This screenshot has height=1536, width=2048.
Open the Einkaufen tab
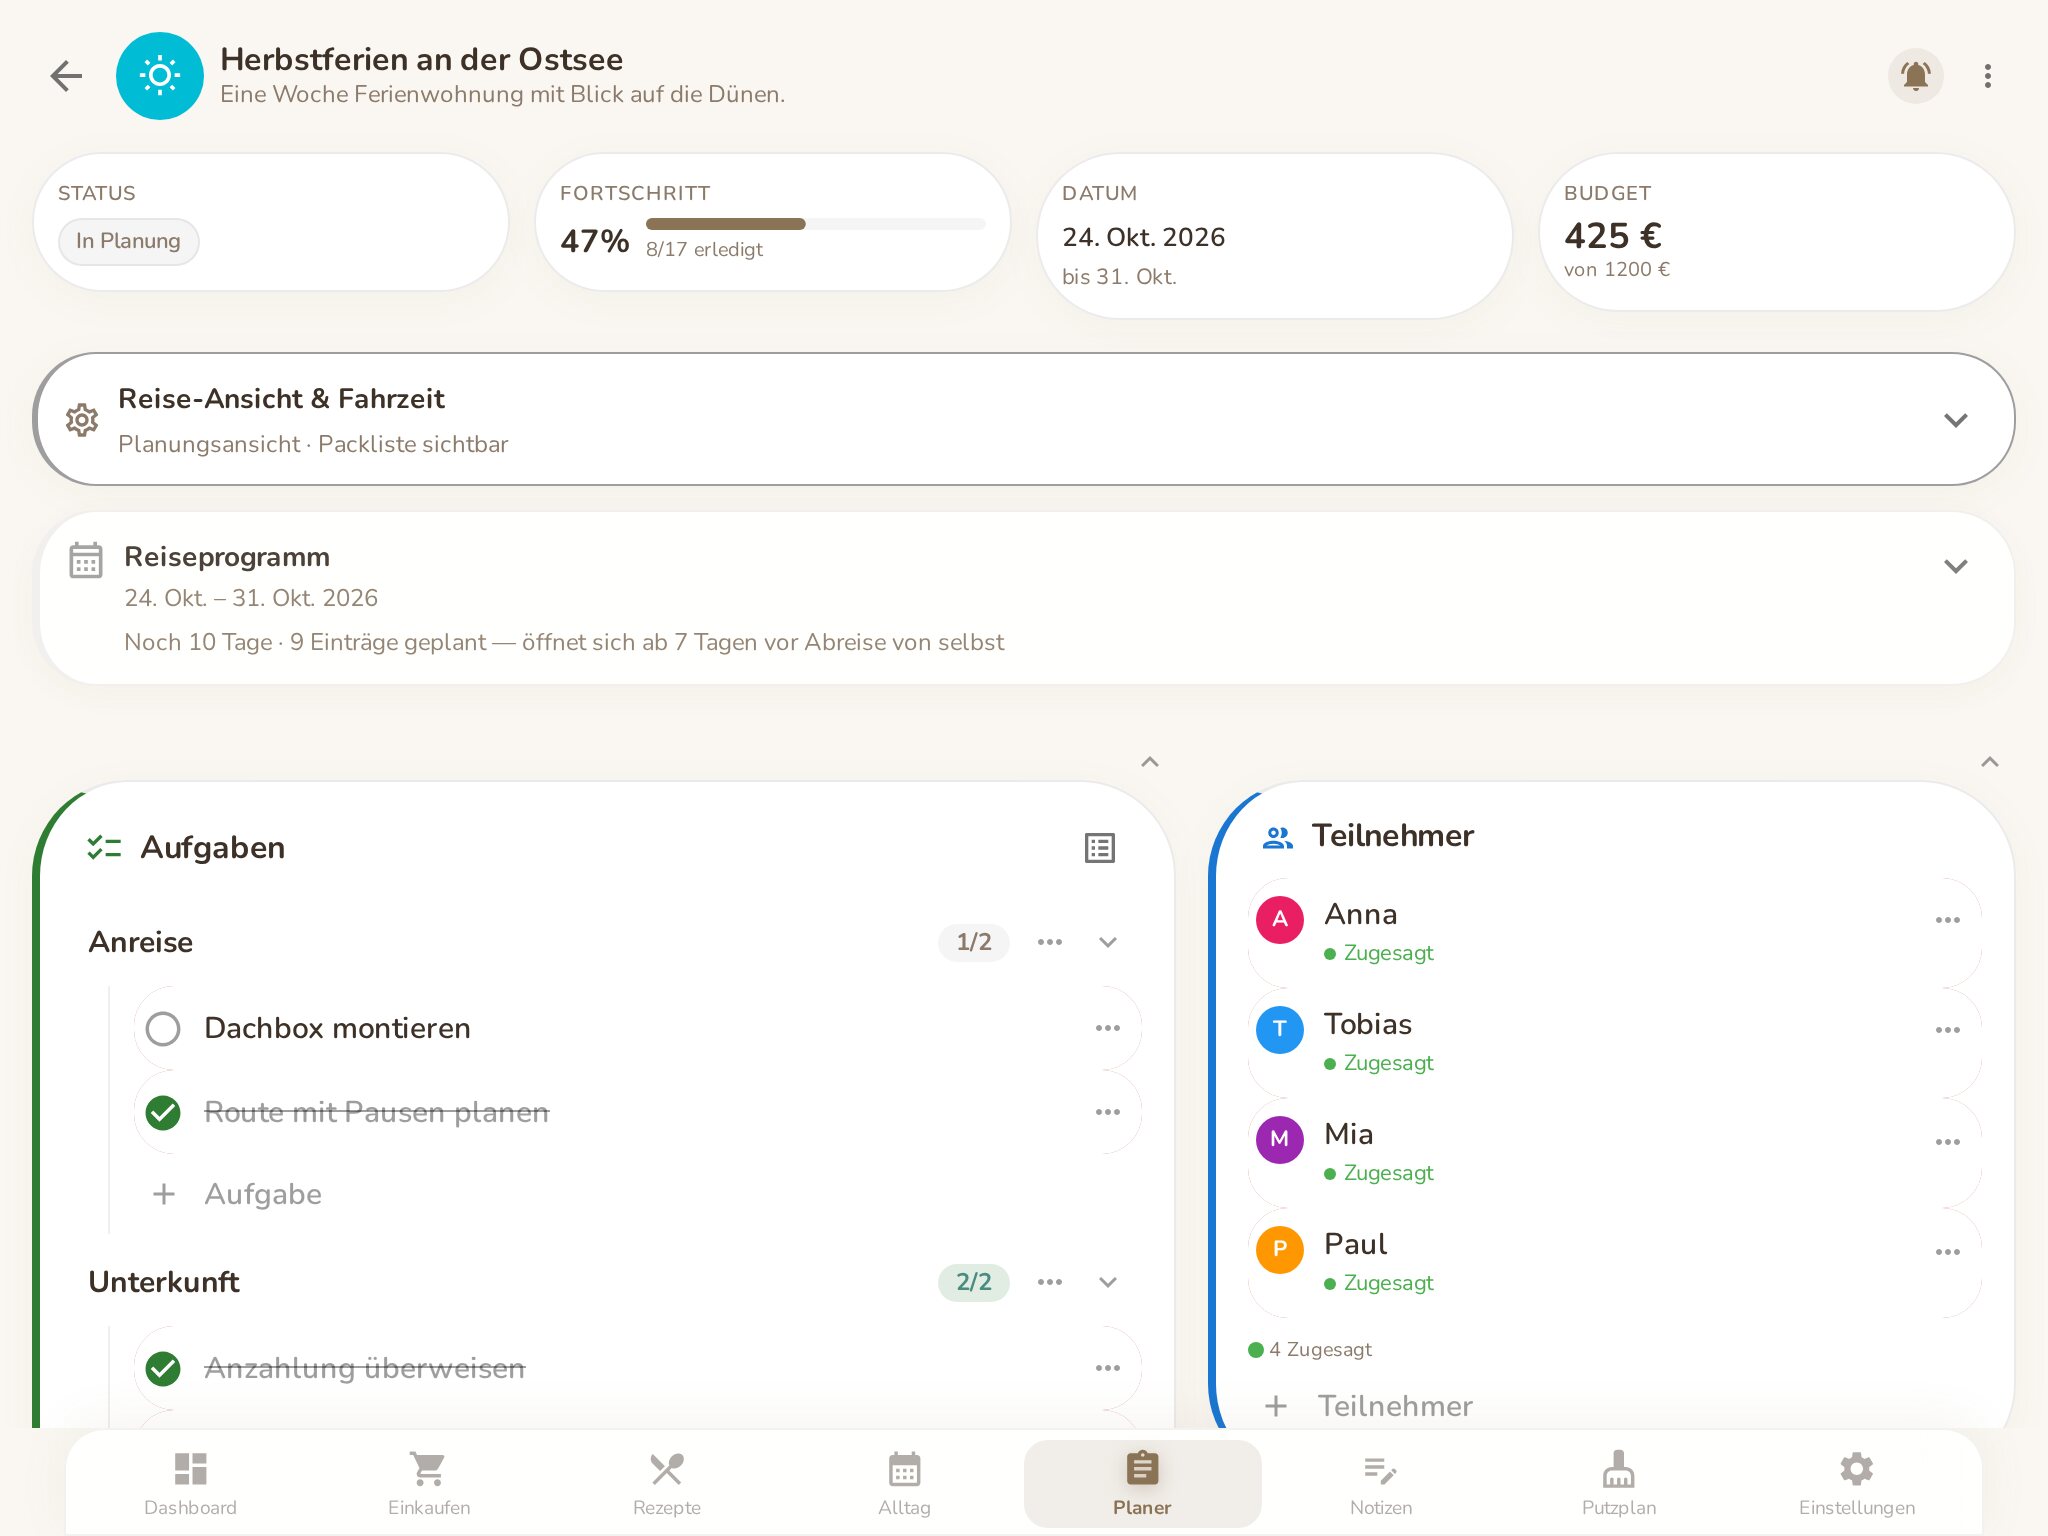pyautogui.click(x=428, y=1484)
